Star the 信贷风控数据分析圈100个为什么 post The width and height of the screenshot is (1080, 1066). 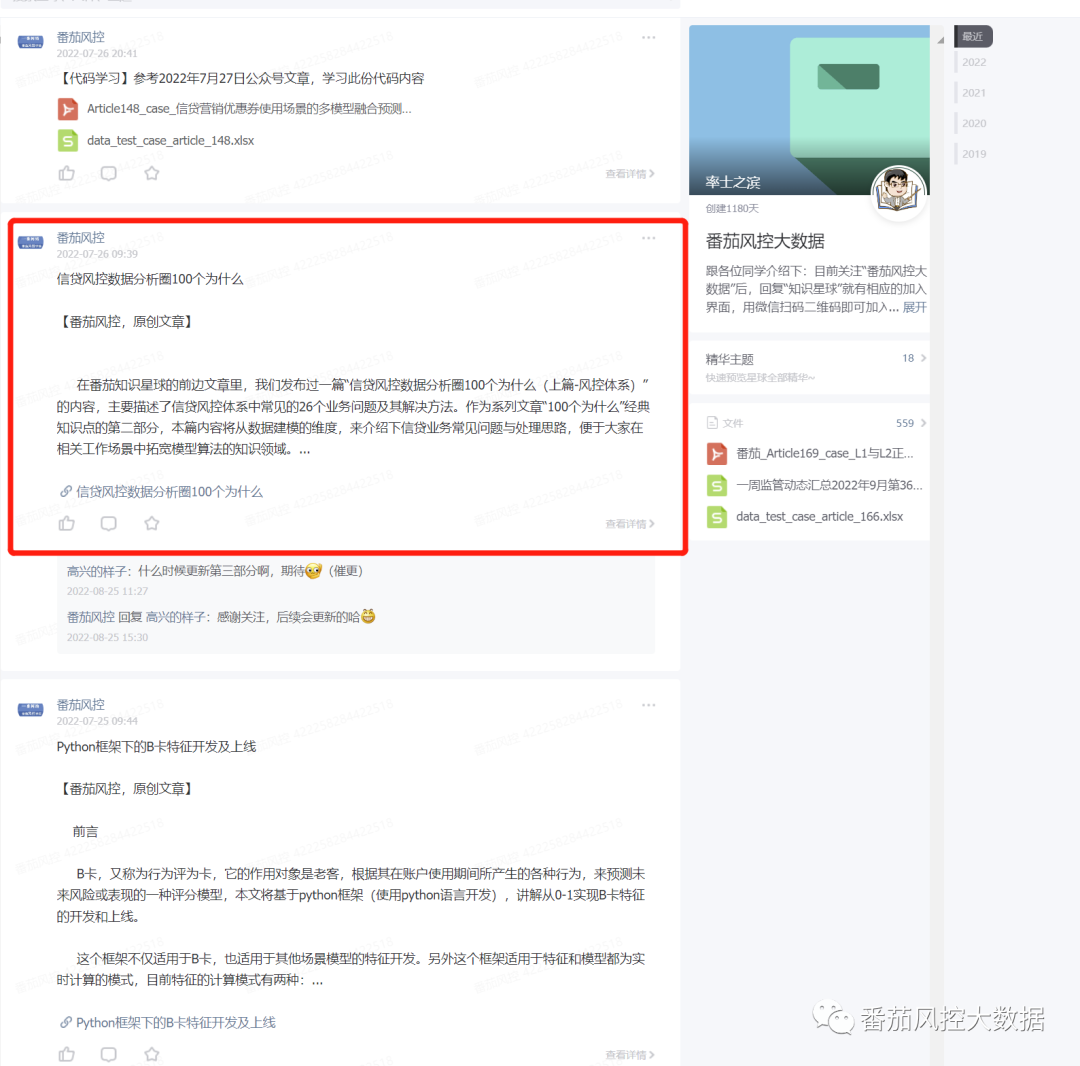pos(152,523)
